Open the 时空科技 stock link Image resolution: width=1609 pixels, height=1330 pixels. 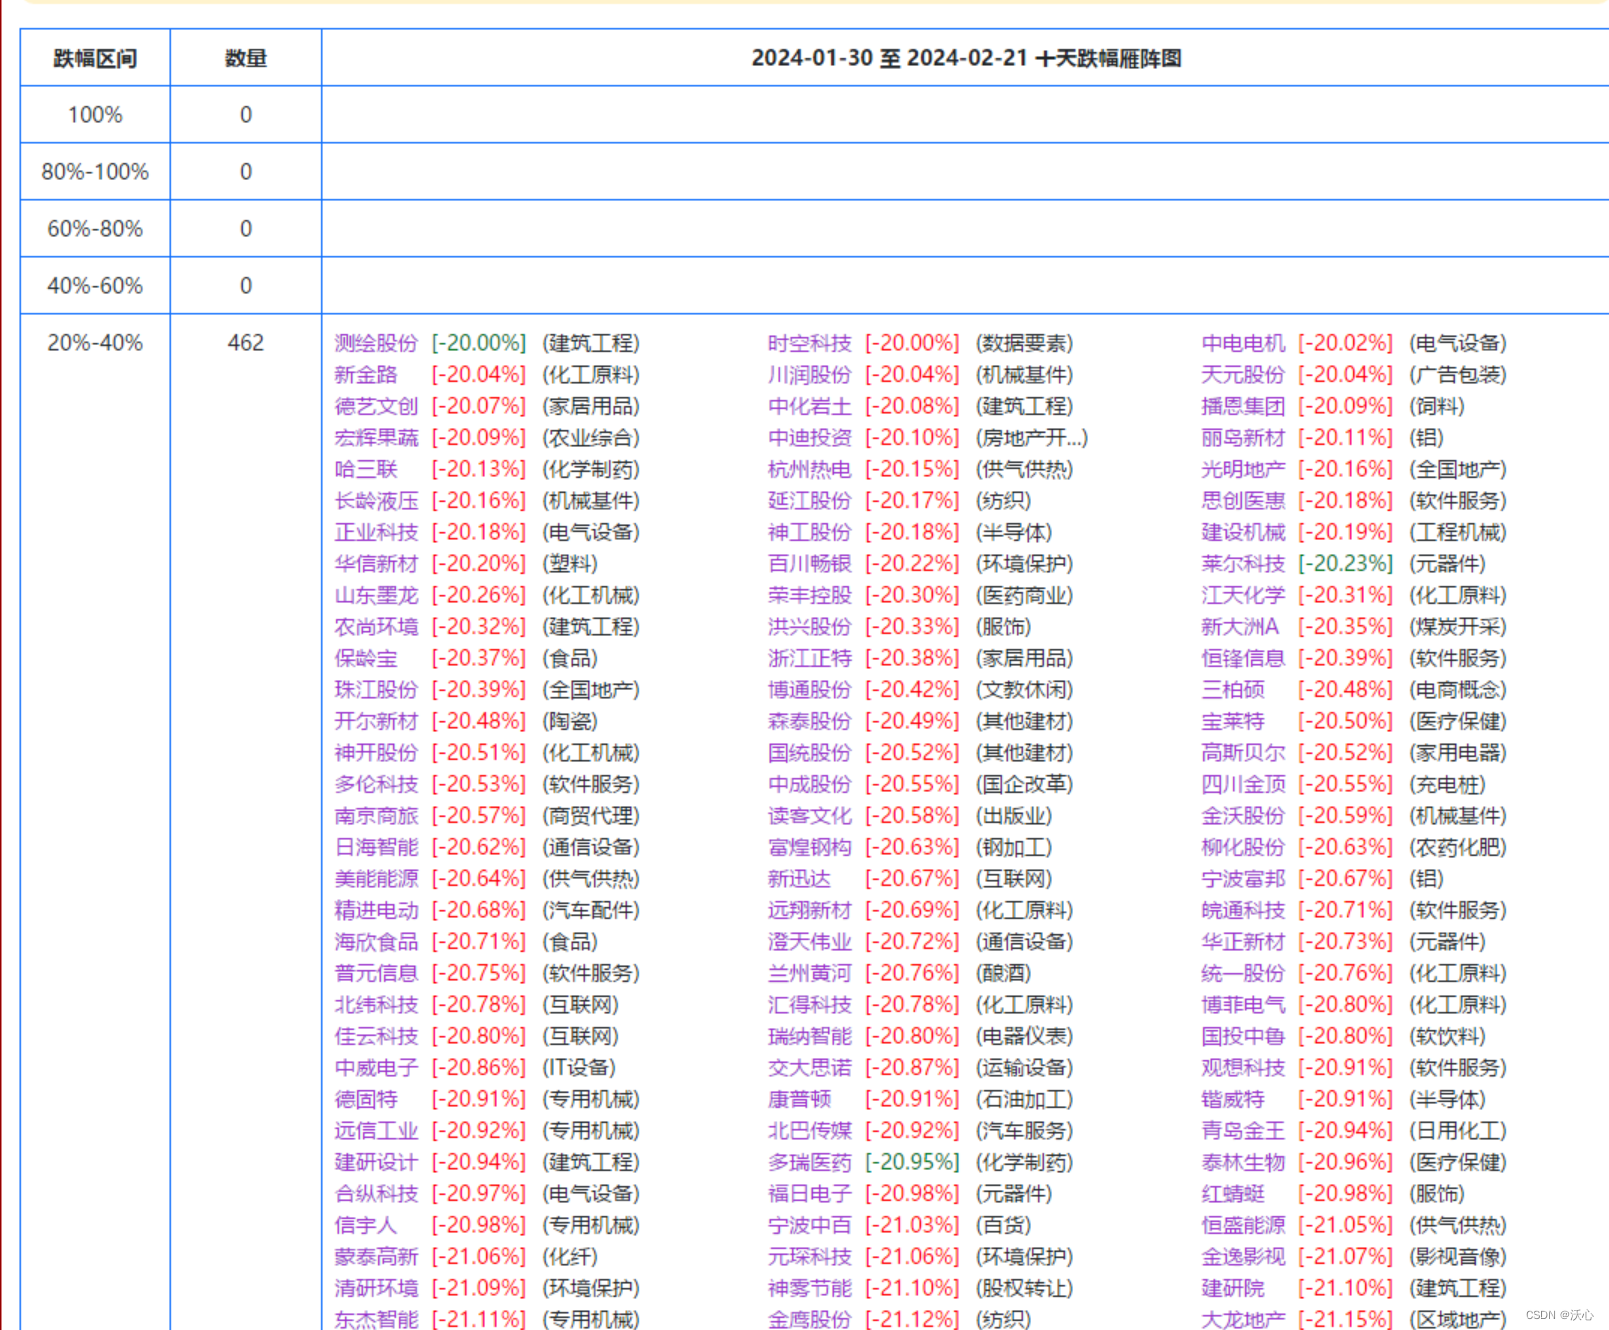(810, 343)
